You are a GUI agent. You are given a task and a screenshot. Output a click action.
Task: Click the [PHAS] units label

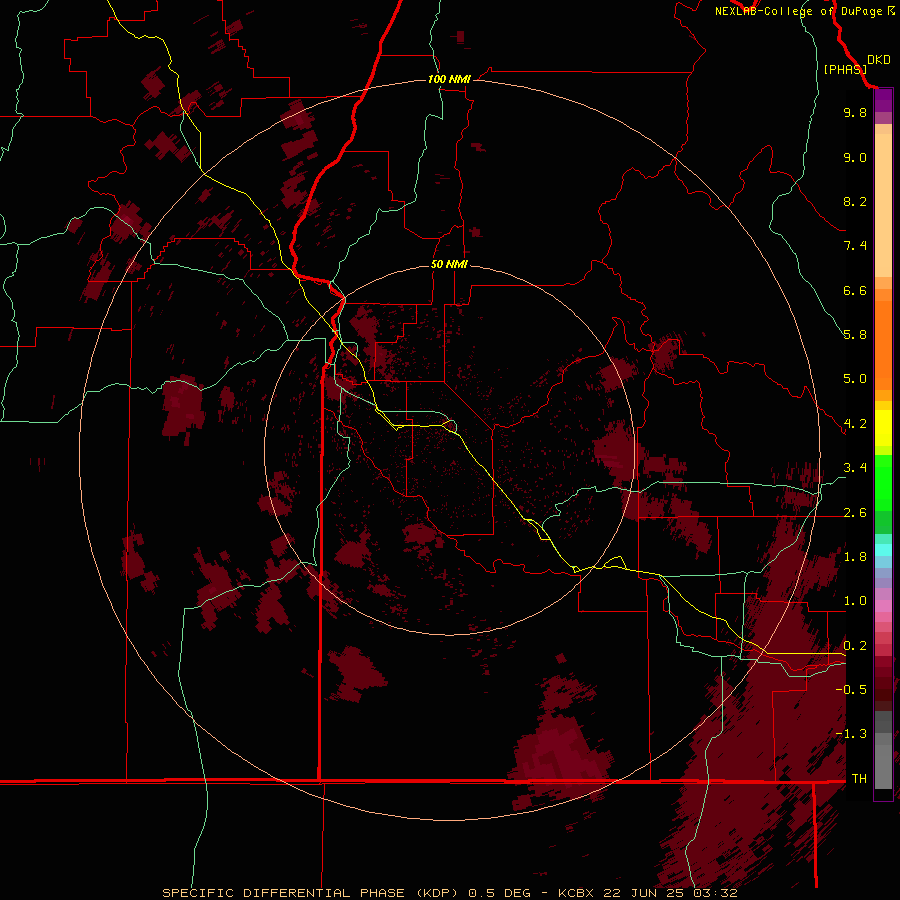tap(845, 69)
